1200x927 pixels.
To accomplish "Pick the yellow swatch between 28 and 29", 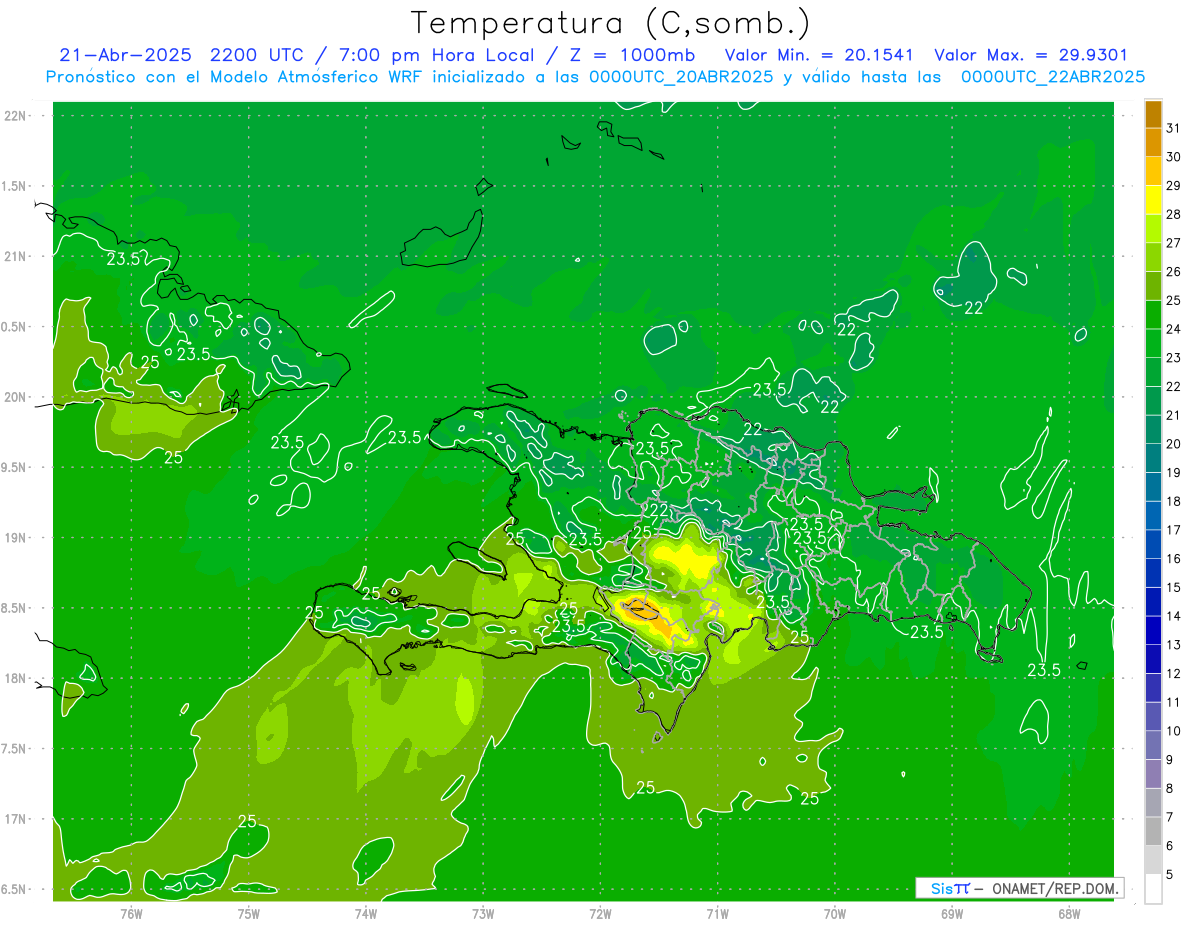I will pos(1153,200).
